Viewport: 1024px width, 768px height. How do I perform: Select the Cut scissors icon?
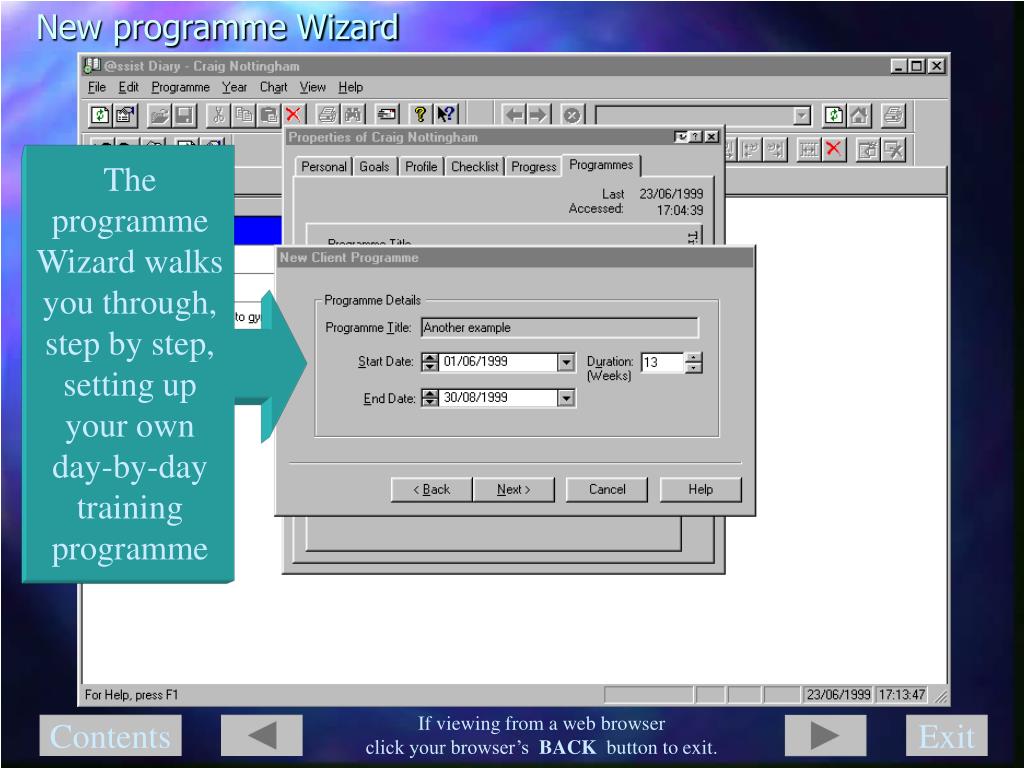(219, 116)
